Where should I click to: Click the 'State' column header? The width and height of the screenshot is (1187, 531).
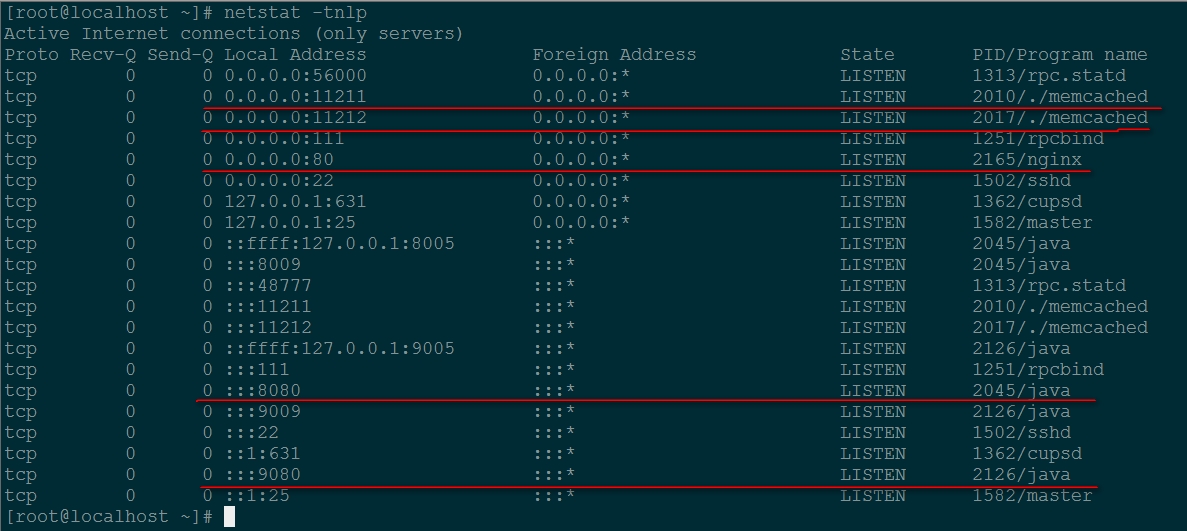tap(867, 55)
